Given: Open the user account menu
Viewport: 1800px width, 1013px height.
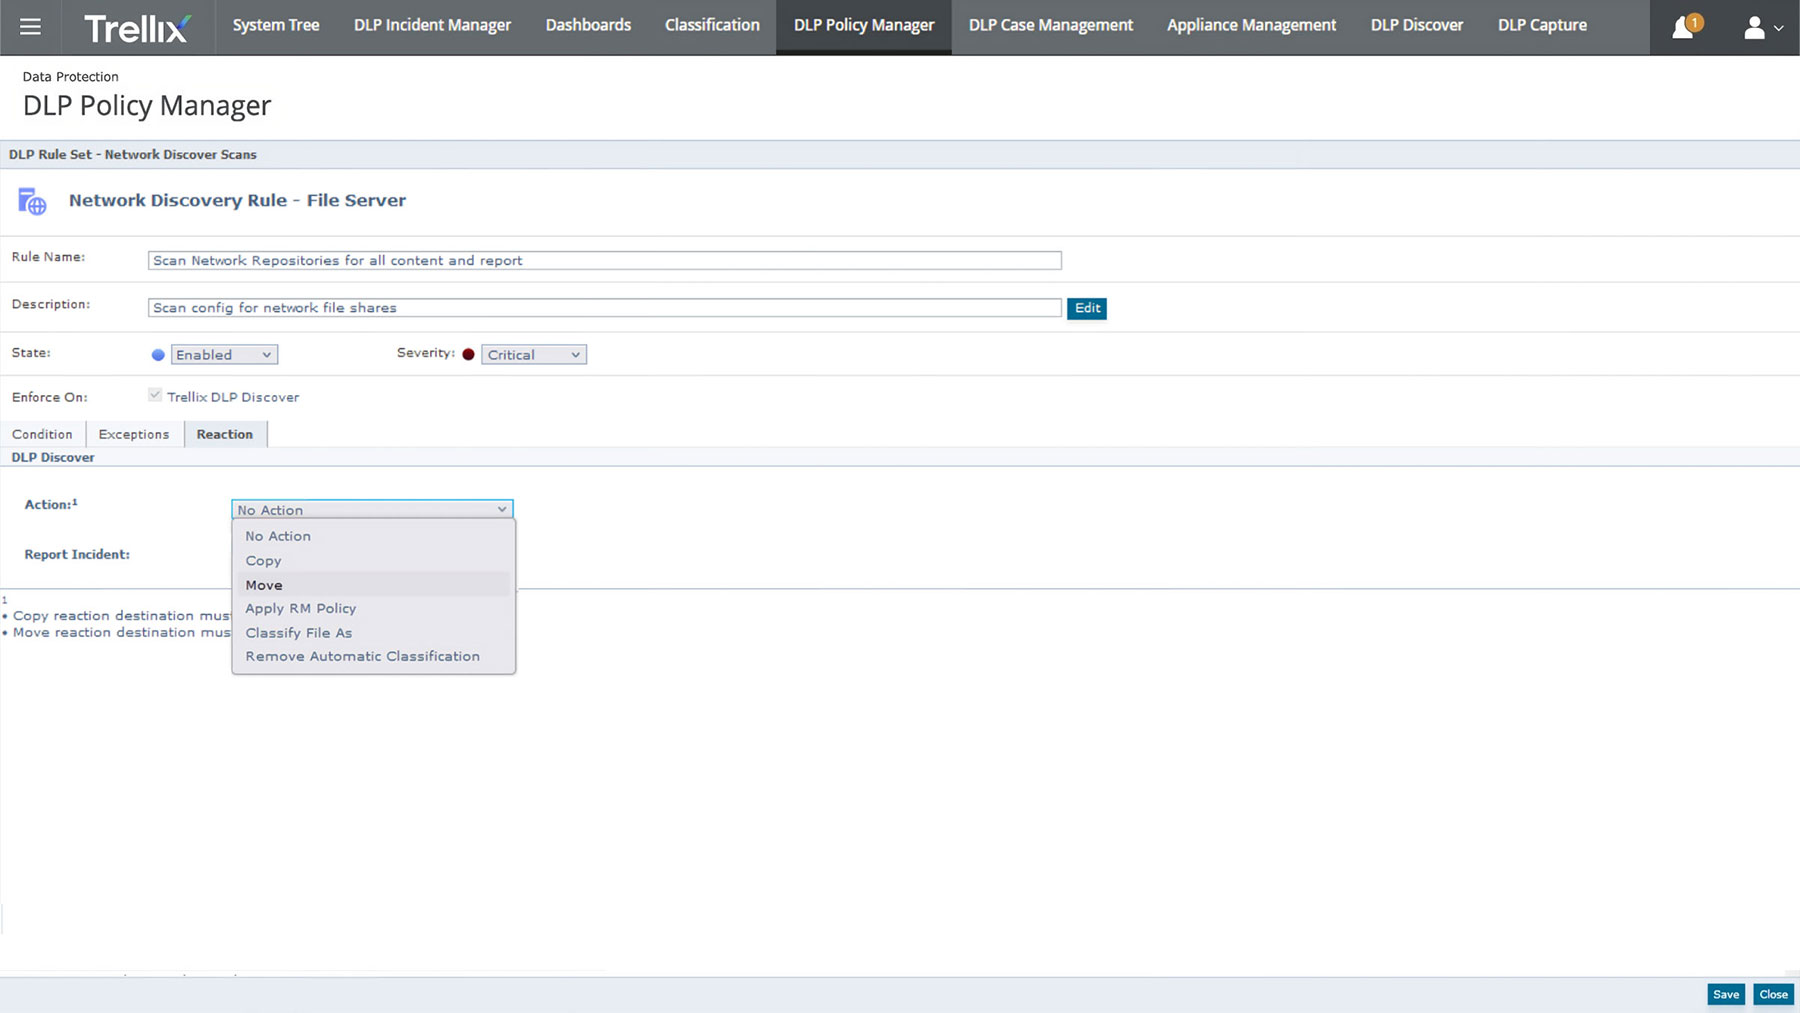Looking at the screenshot, I should coord(1761,28).
